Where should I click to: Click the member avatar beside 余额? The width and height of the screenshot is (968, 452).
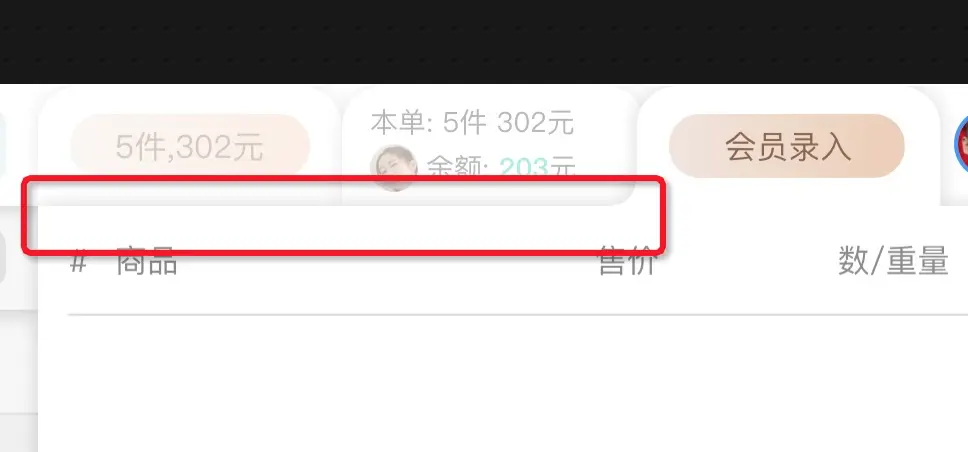[x=393, y=168]
